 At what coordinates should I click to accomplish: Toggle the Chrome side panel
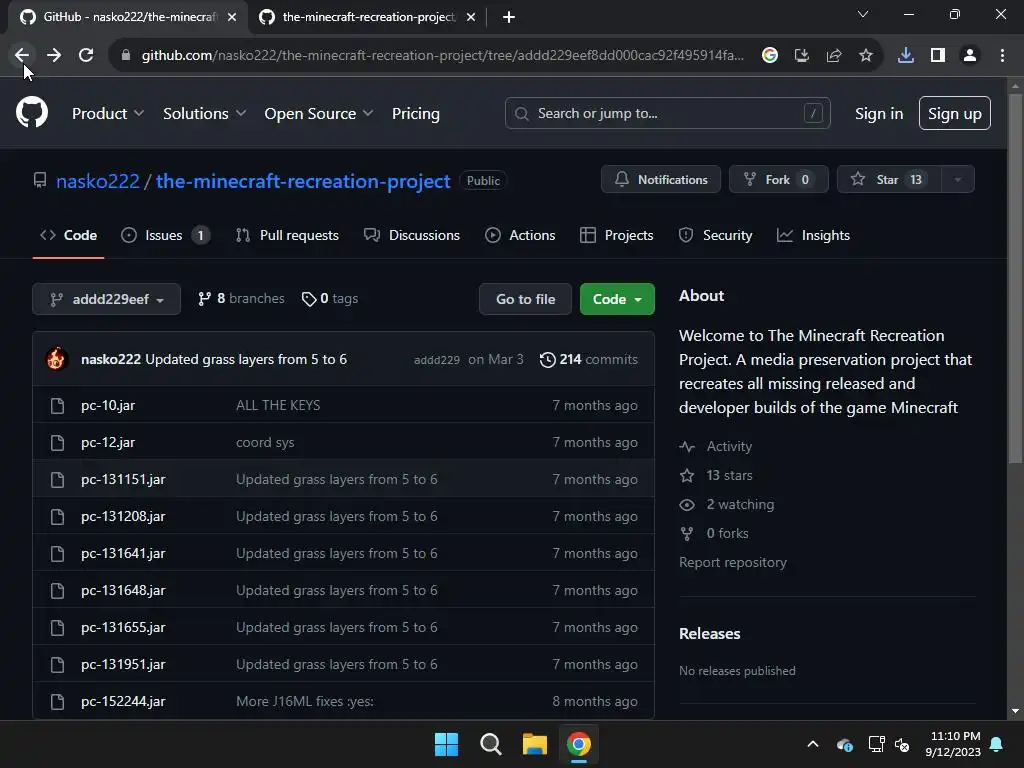click(x=938, y=56)
